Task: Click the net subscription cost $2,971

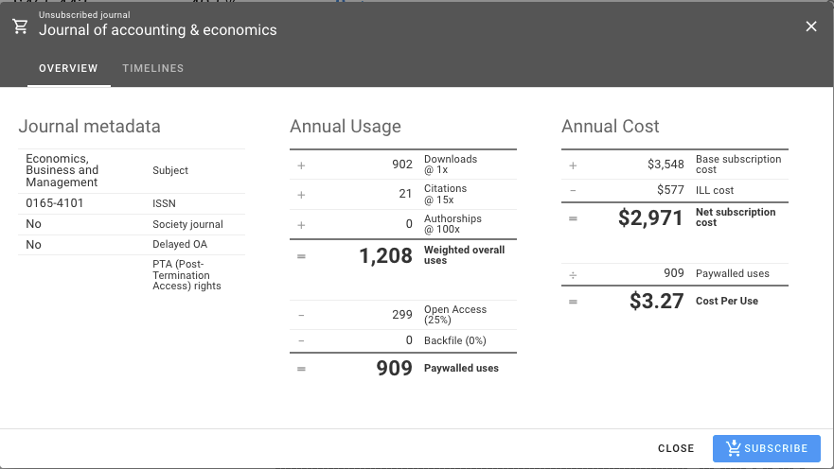Action: click(651, 218)
